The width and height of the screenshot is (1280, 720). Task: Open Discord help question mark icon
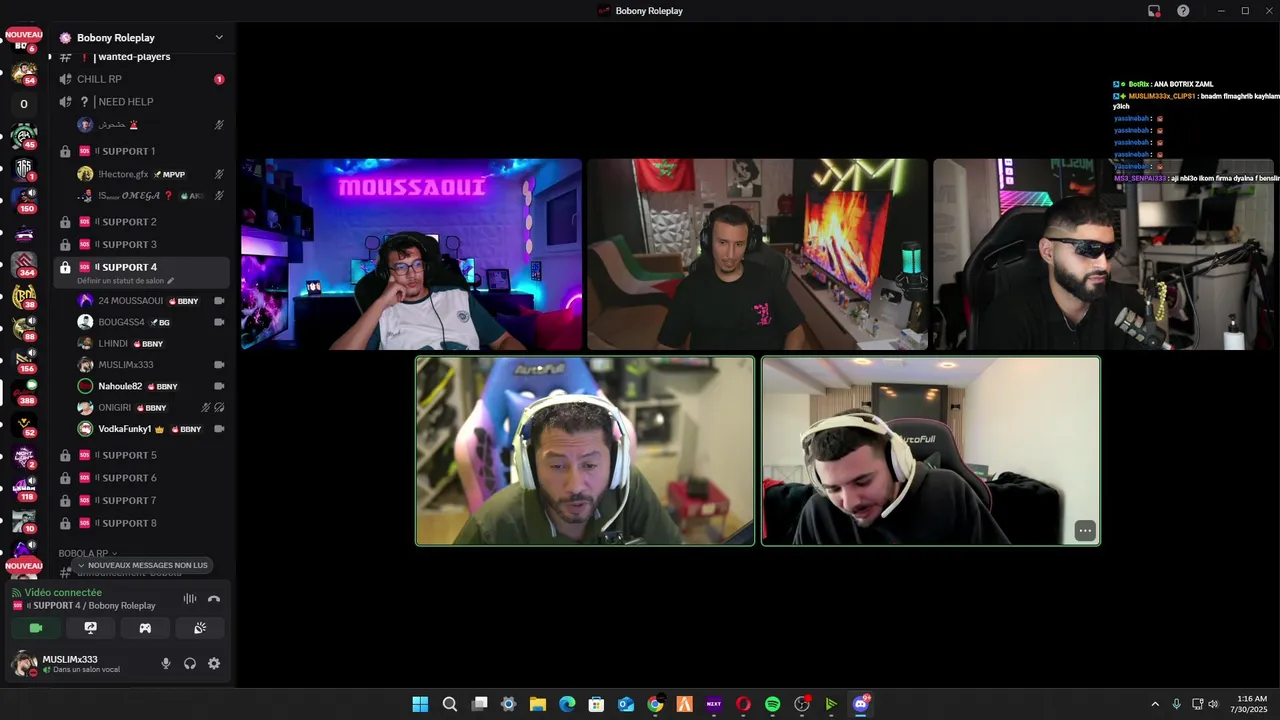click(x=1183, y=11)
